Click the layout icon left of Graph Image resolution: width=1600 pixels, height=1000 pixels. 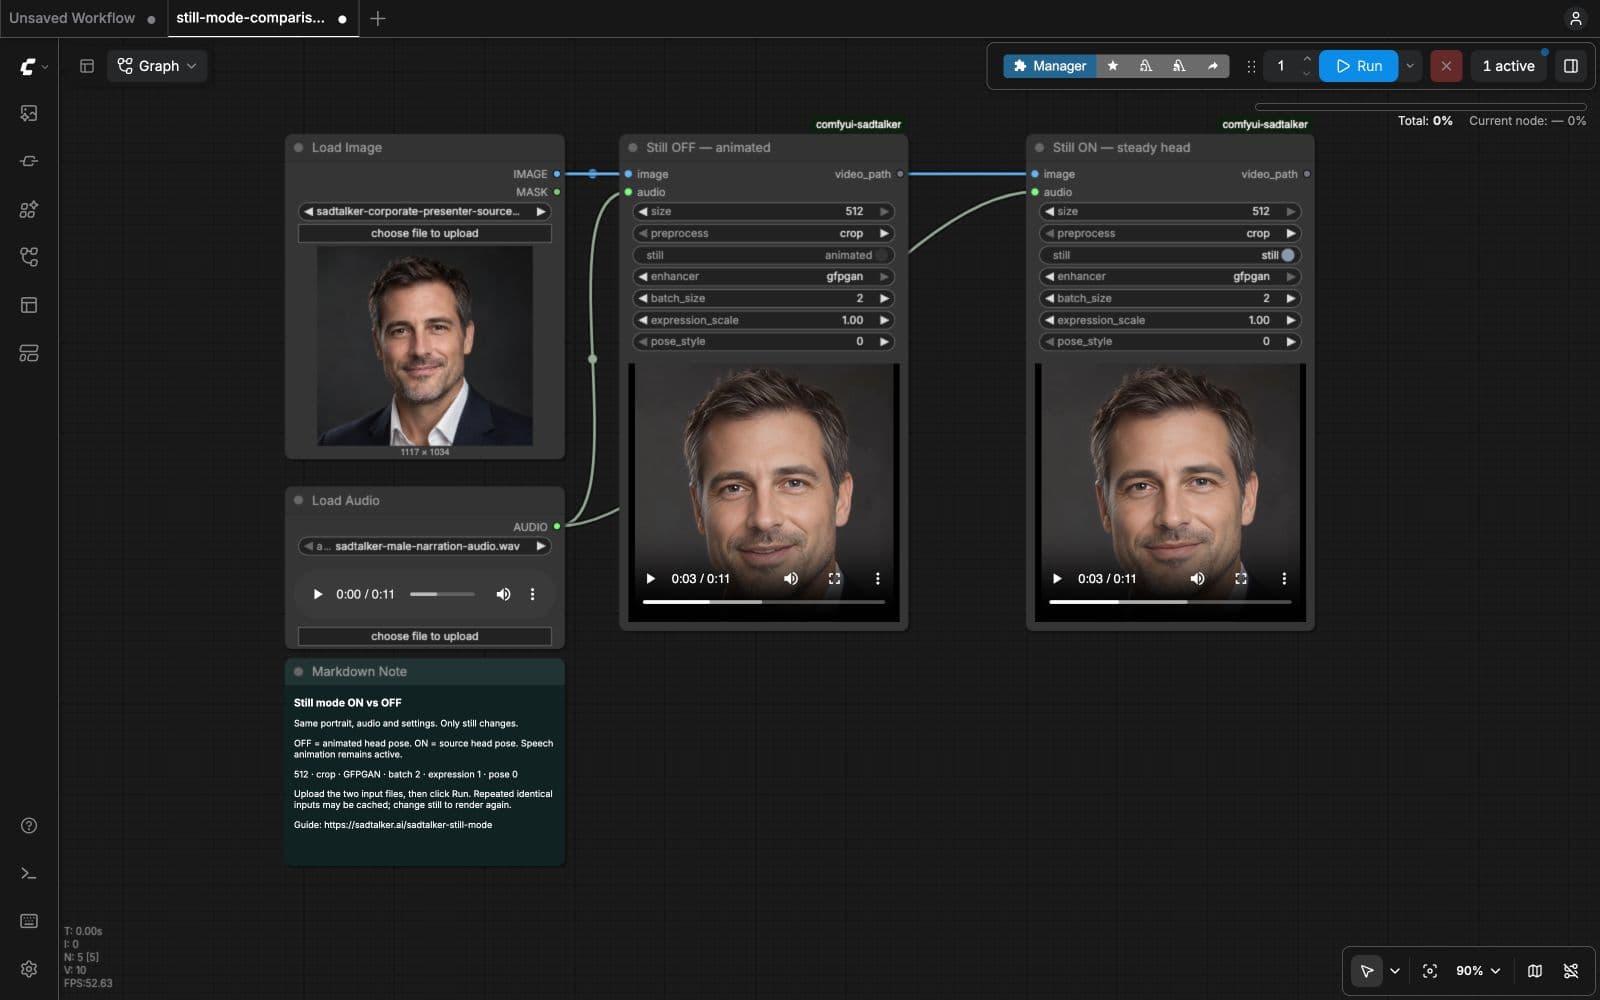(x=87, y=66)
